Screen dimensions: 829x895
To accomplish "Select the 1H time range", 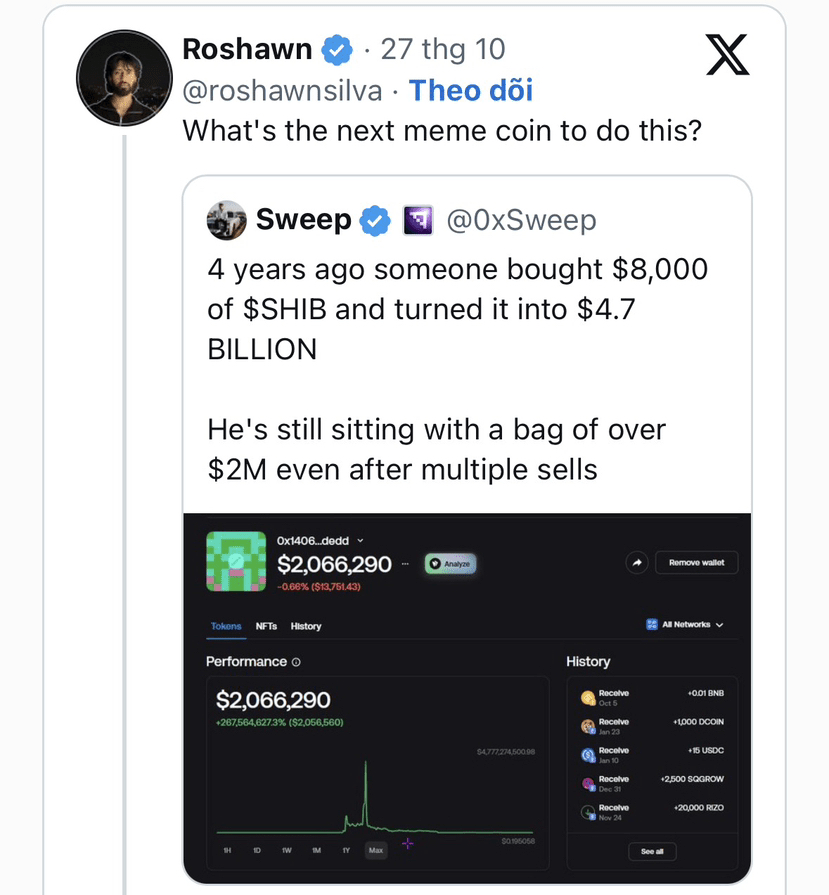I will 228,851.
